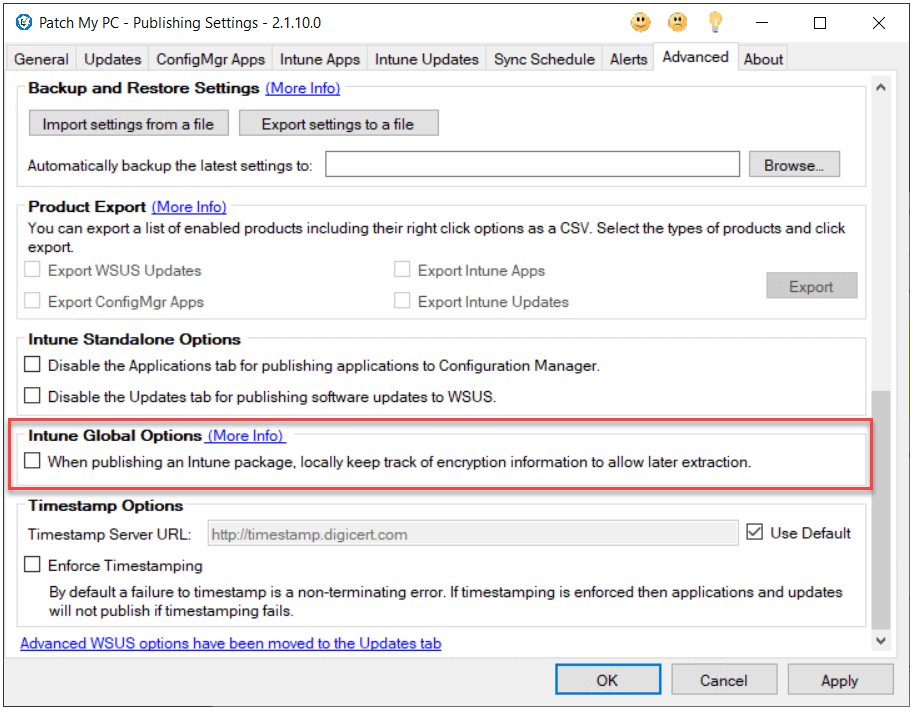Uncheck the Use Default timestamp checkbox
Screen dimensions: 913x712
pos(755,532)
